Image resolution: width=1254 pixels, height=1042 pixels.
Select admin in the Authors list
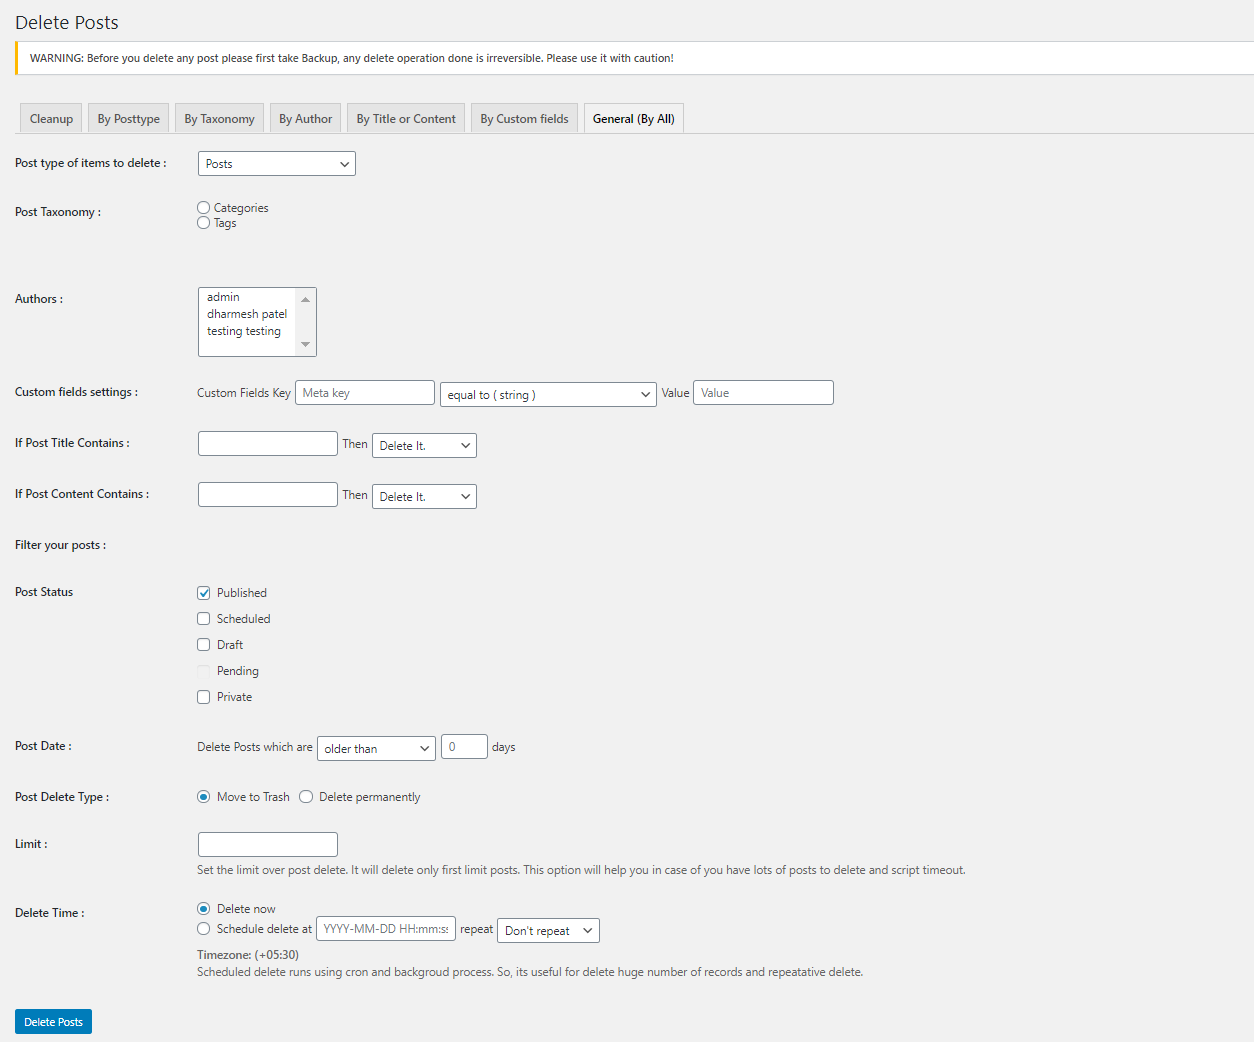(x=222, y=296)
